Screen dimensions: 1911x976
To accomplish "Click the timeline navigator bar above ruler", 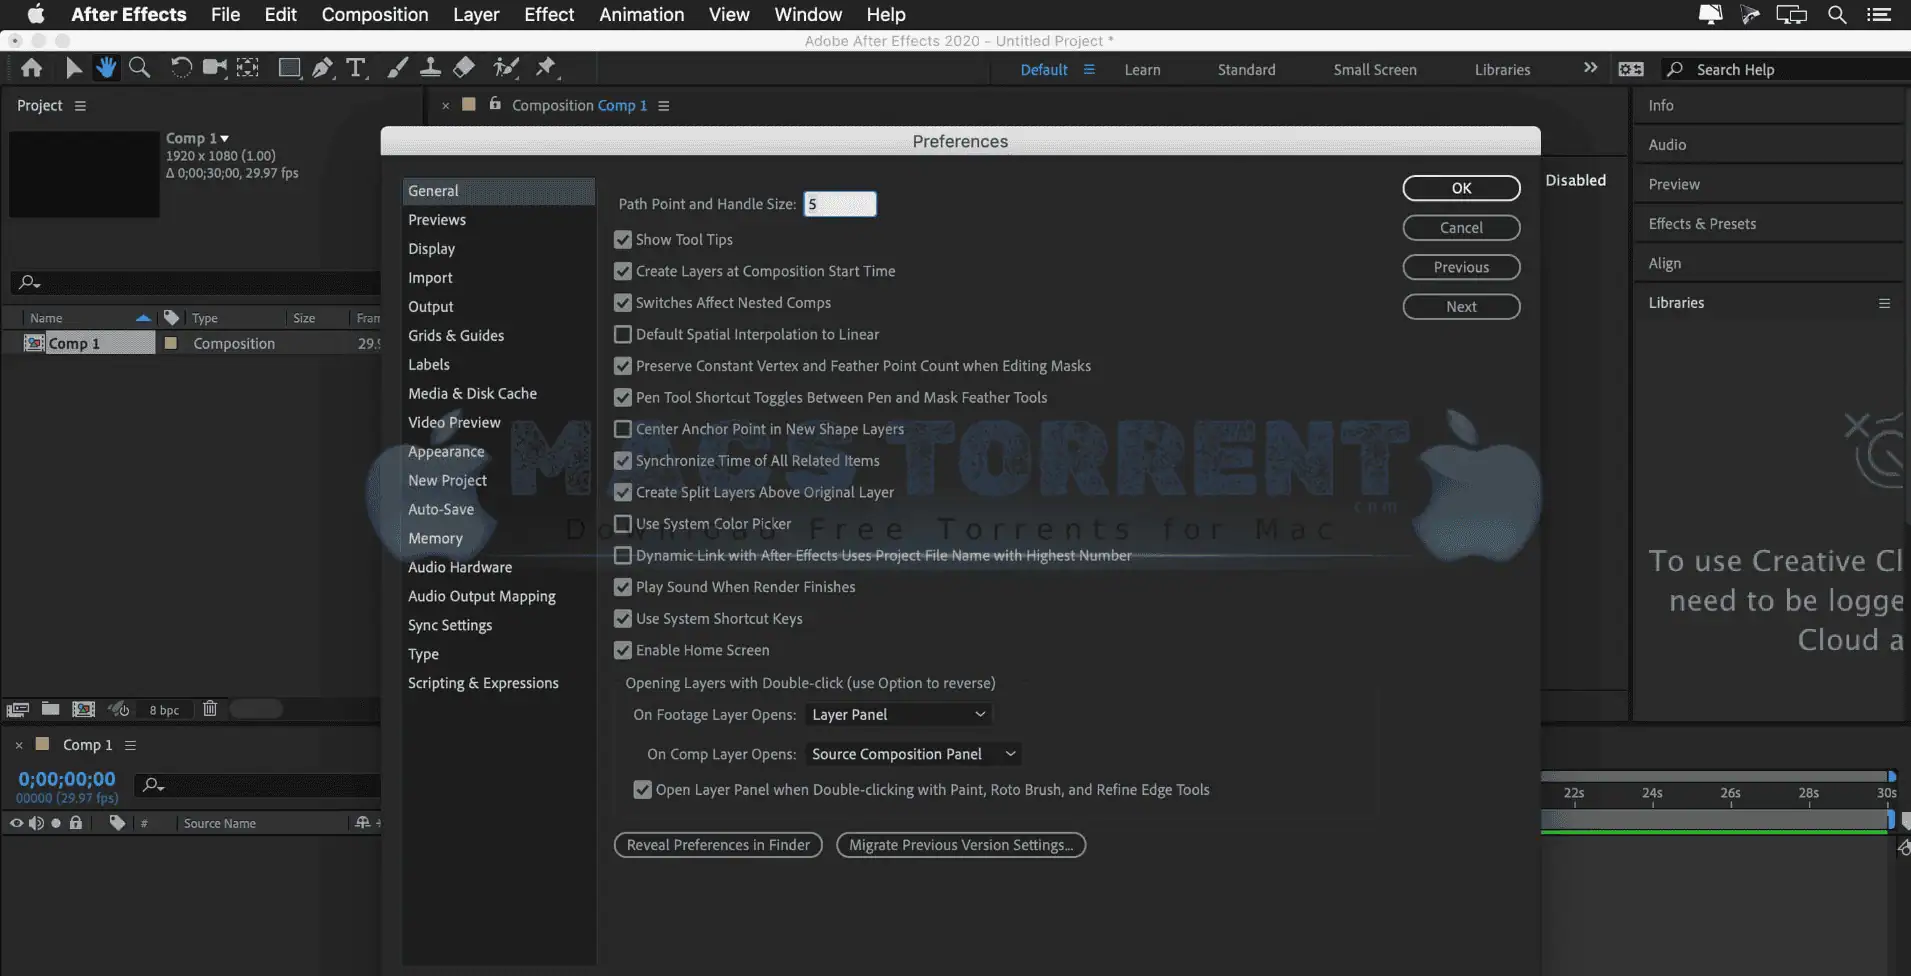I will coord(1717,776).
